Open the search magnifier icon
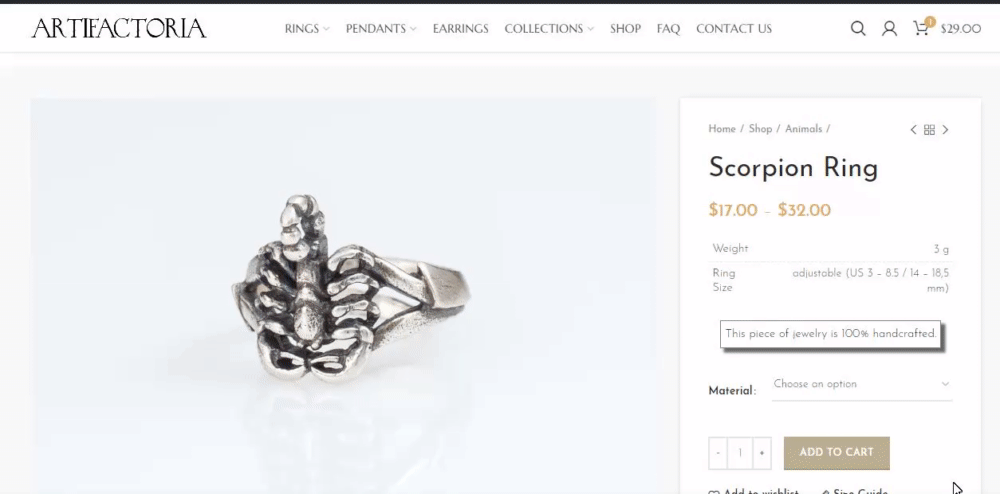1000x494 pixels. 858,29
